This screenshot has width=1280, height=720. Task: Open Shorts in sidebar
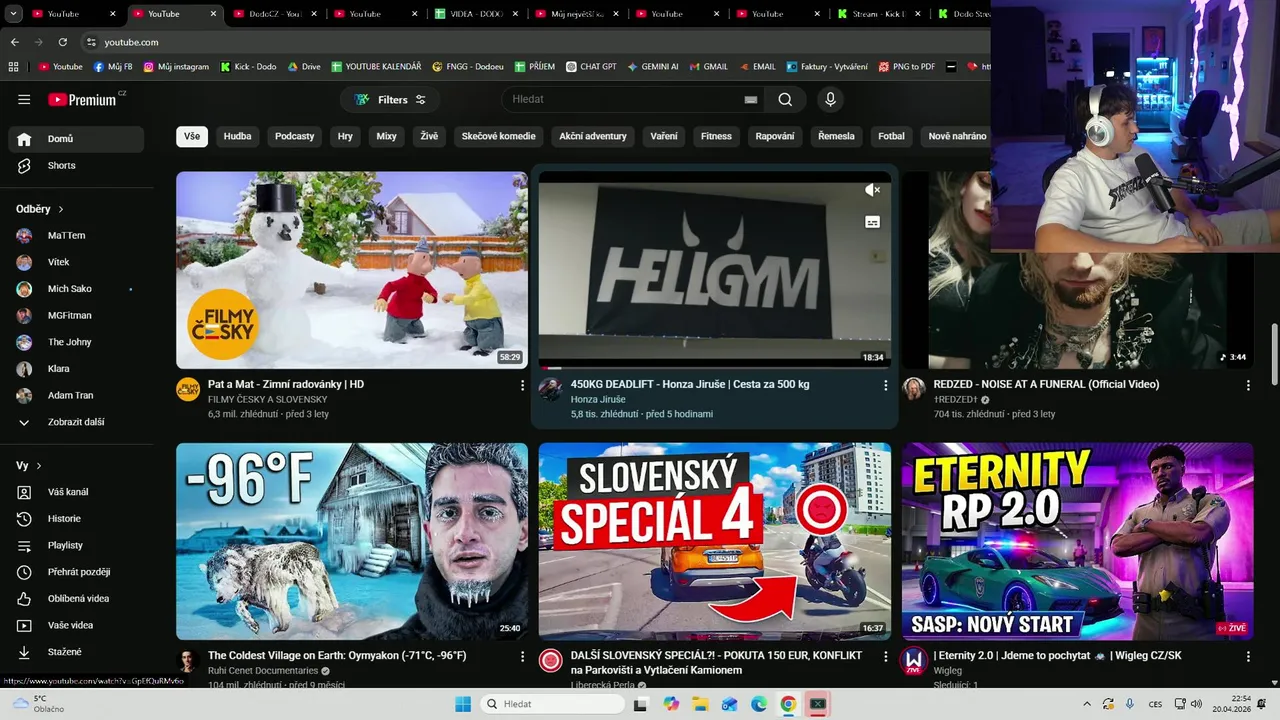coord(76,165)
